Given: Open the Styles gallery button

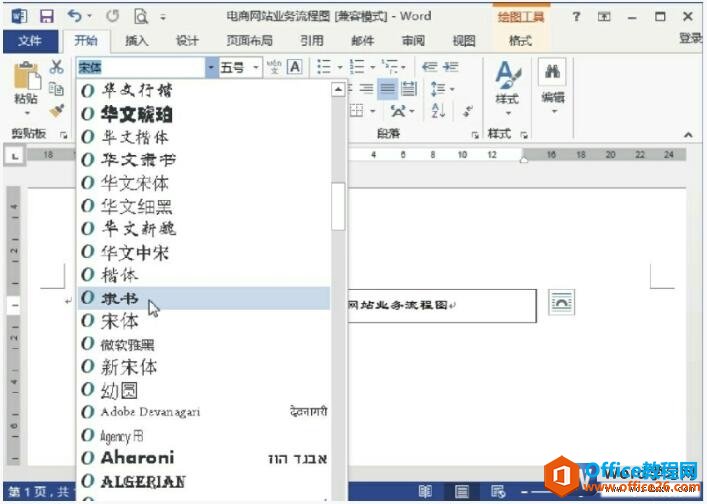Looking at the screenshot, I should point(508,88).
